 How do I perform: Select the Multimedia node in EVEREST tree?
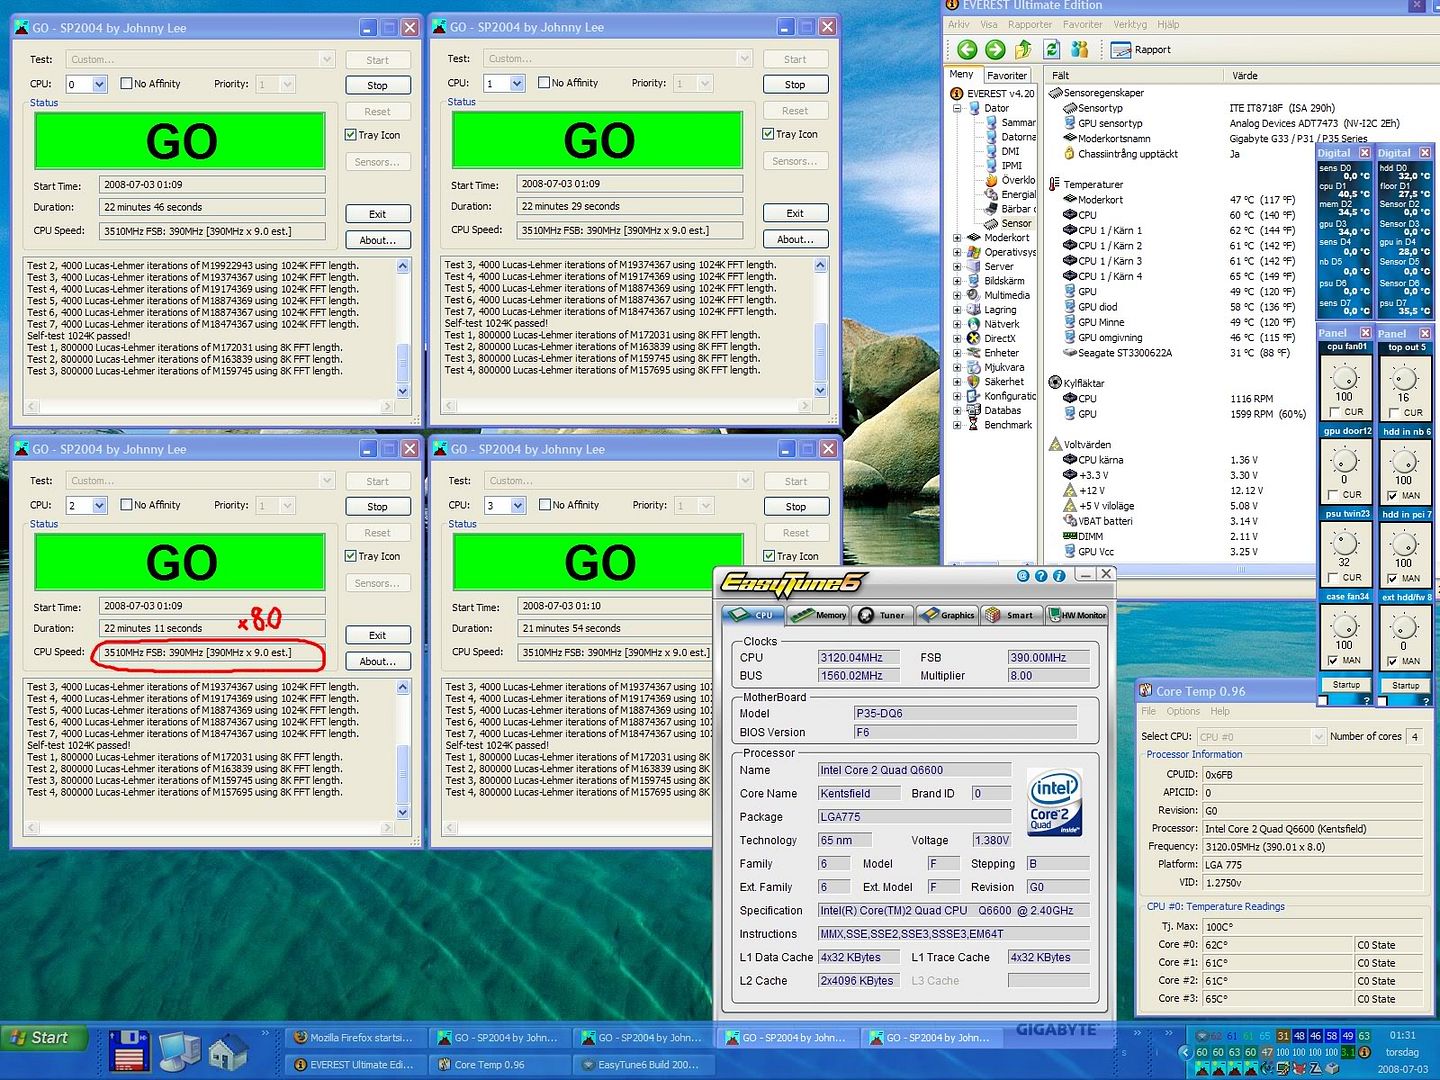coord(998,295)
